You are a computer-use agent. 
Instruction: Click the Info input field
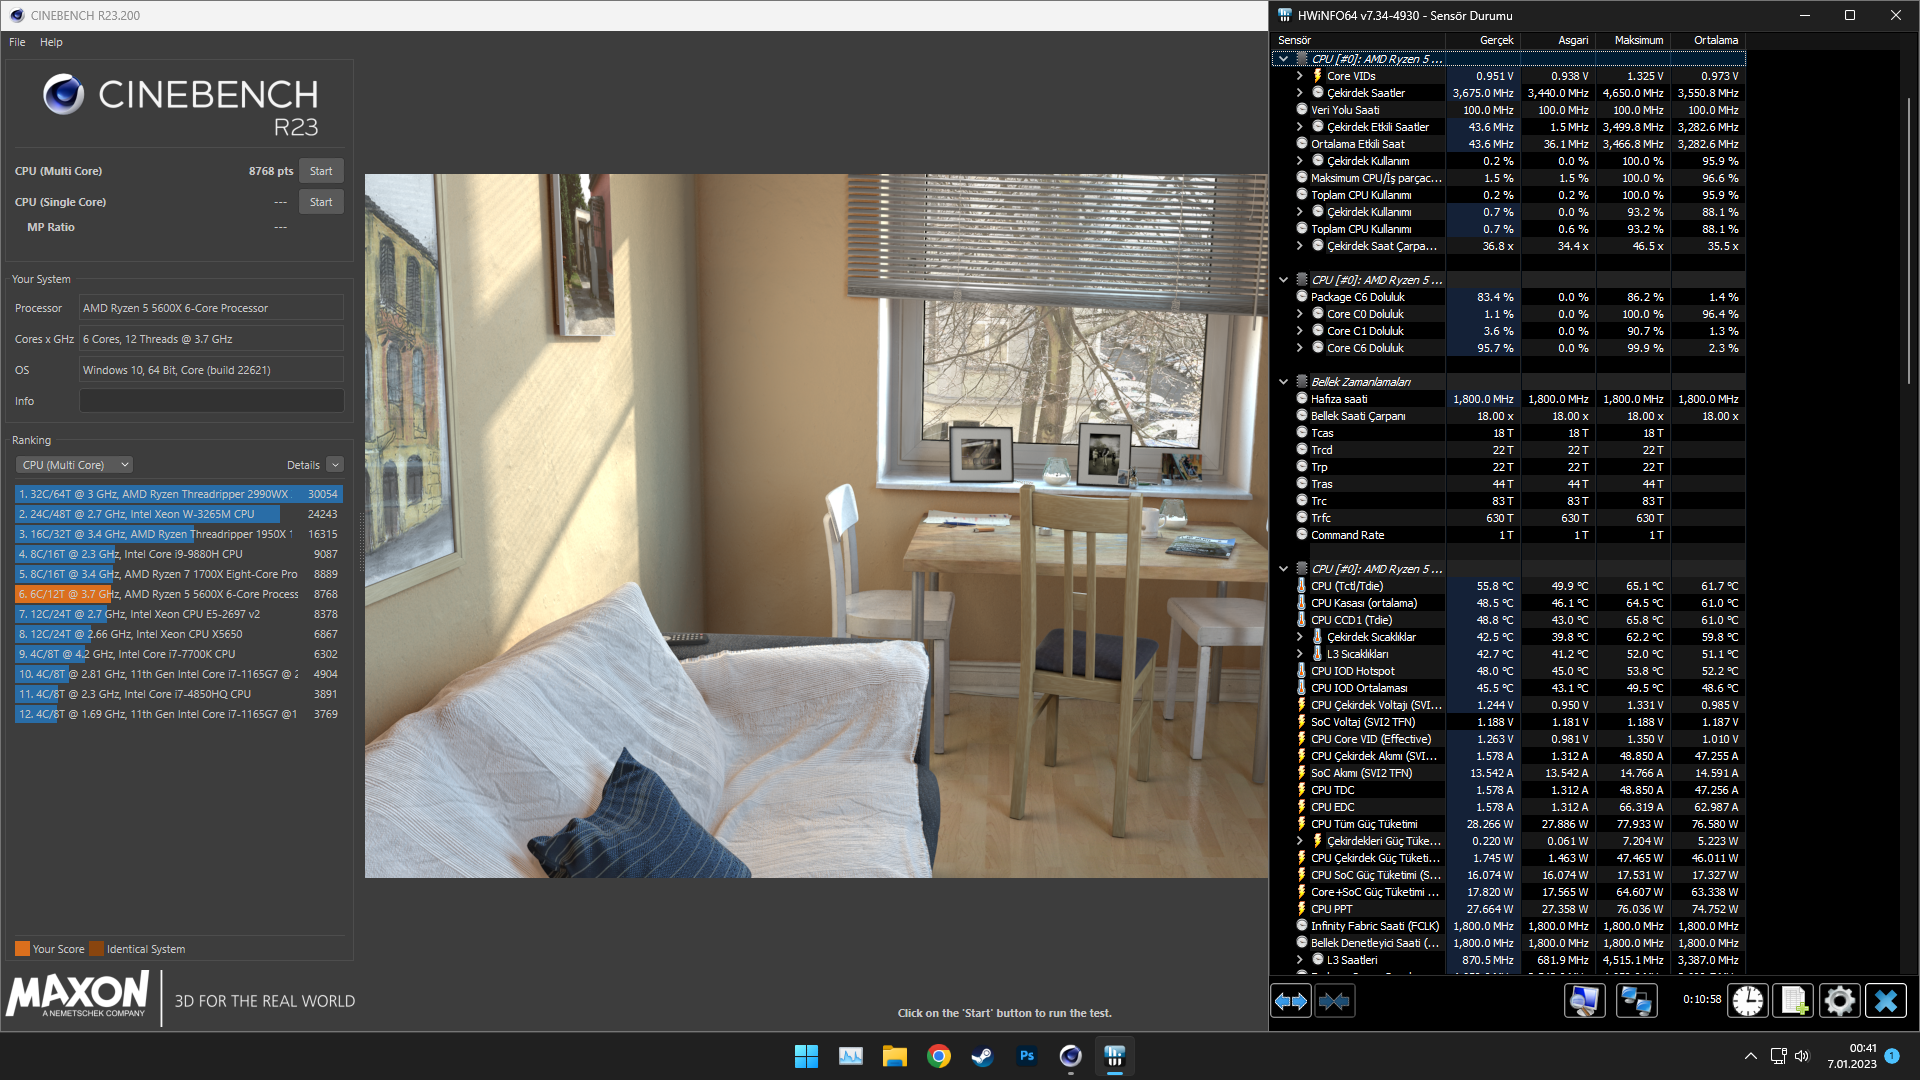(211, 401)
